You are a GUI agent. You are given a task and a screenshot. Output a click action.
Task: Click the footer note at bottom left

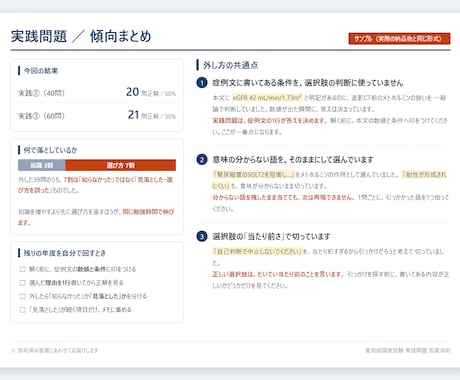pyautogui.click(x=55, y=350)
